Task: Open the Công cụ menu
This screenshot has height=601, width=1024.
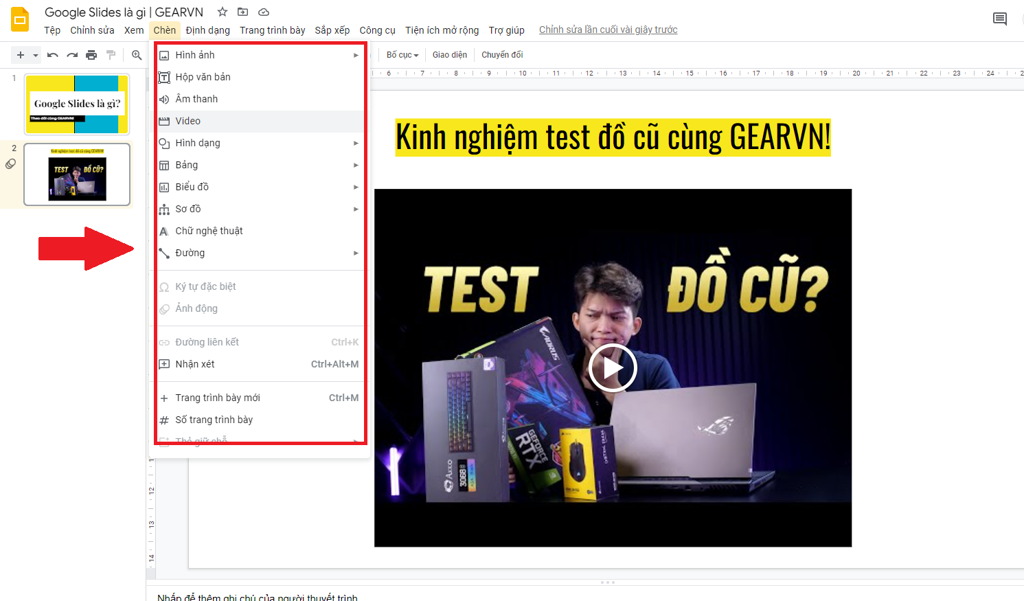Action: 377,30
